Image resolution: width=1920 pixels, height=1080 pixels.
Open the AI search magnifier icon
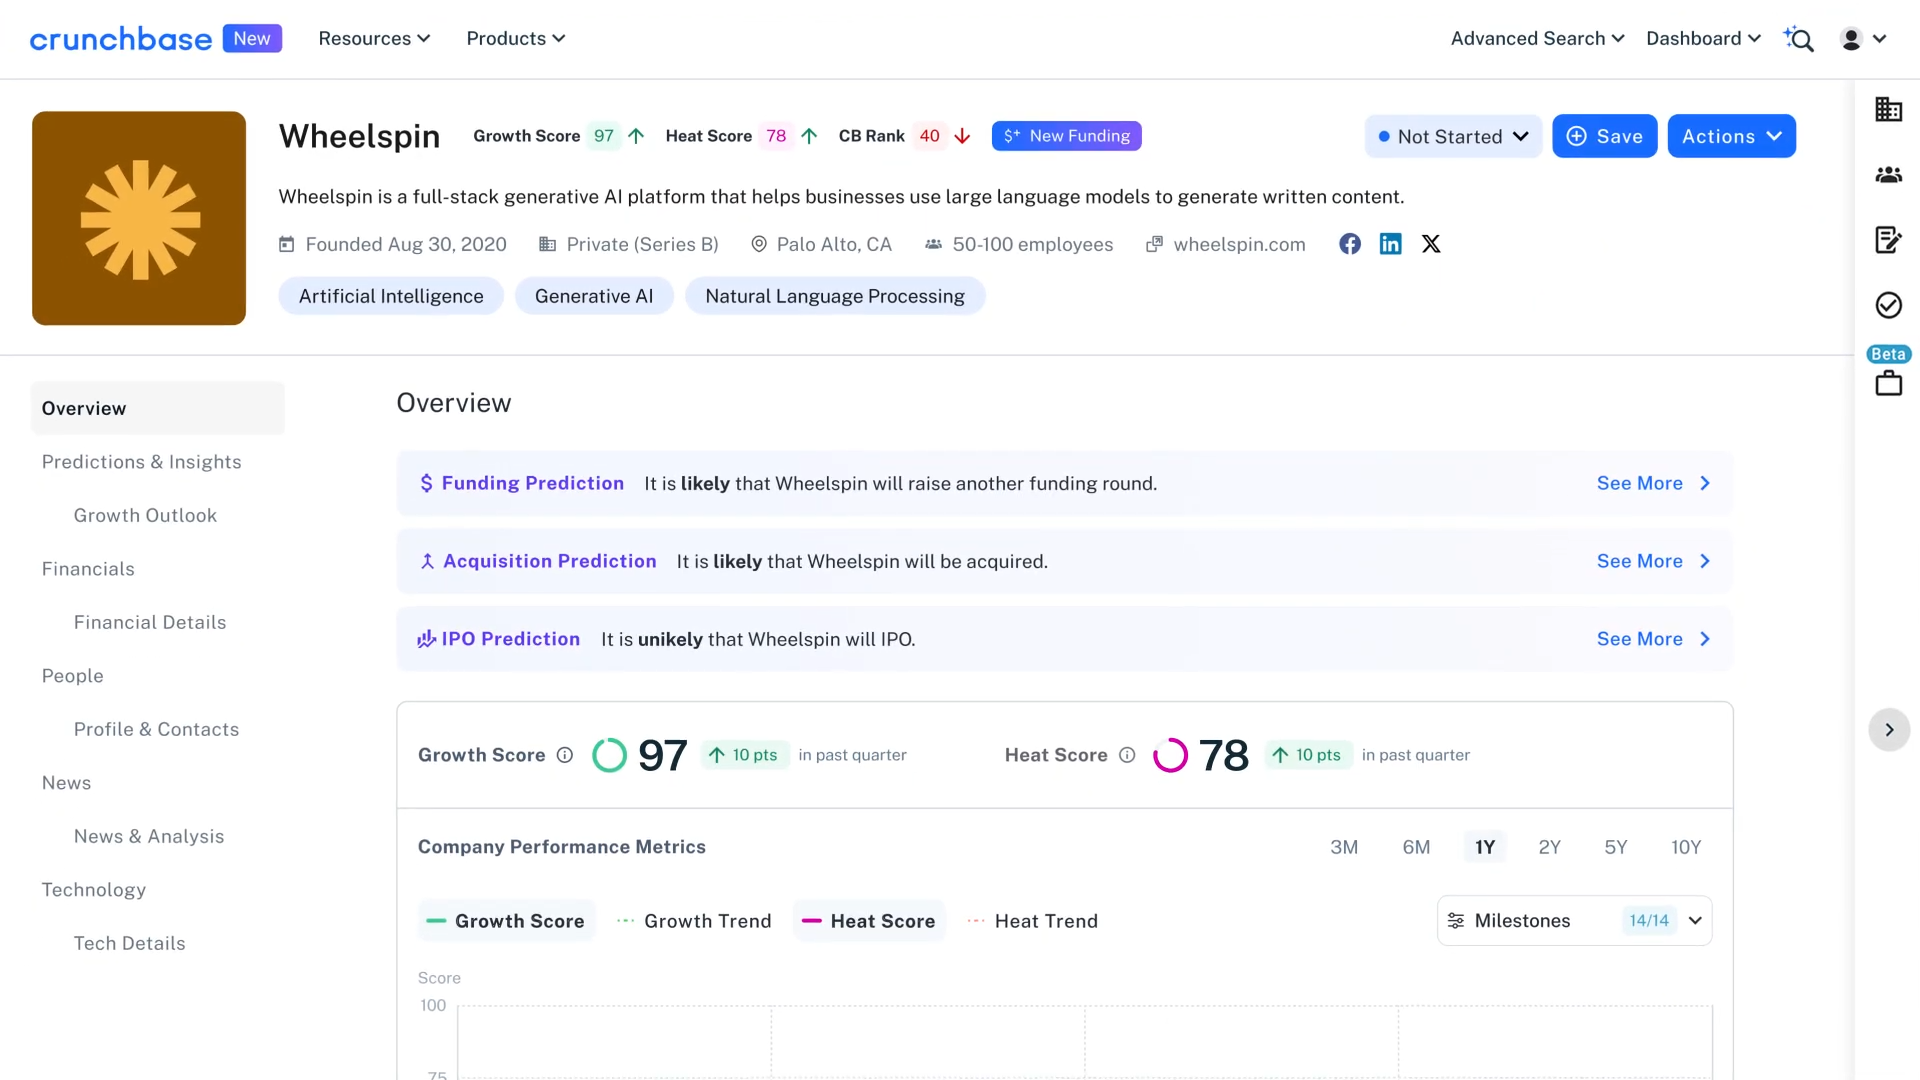1798,39
